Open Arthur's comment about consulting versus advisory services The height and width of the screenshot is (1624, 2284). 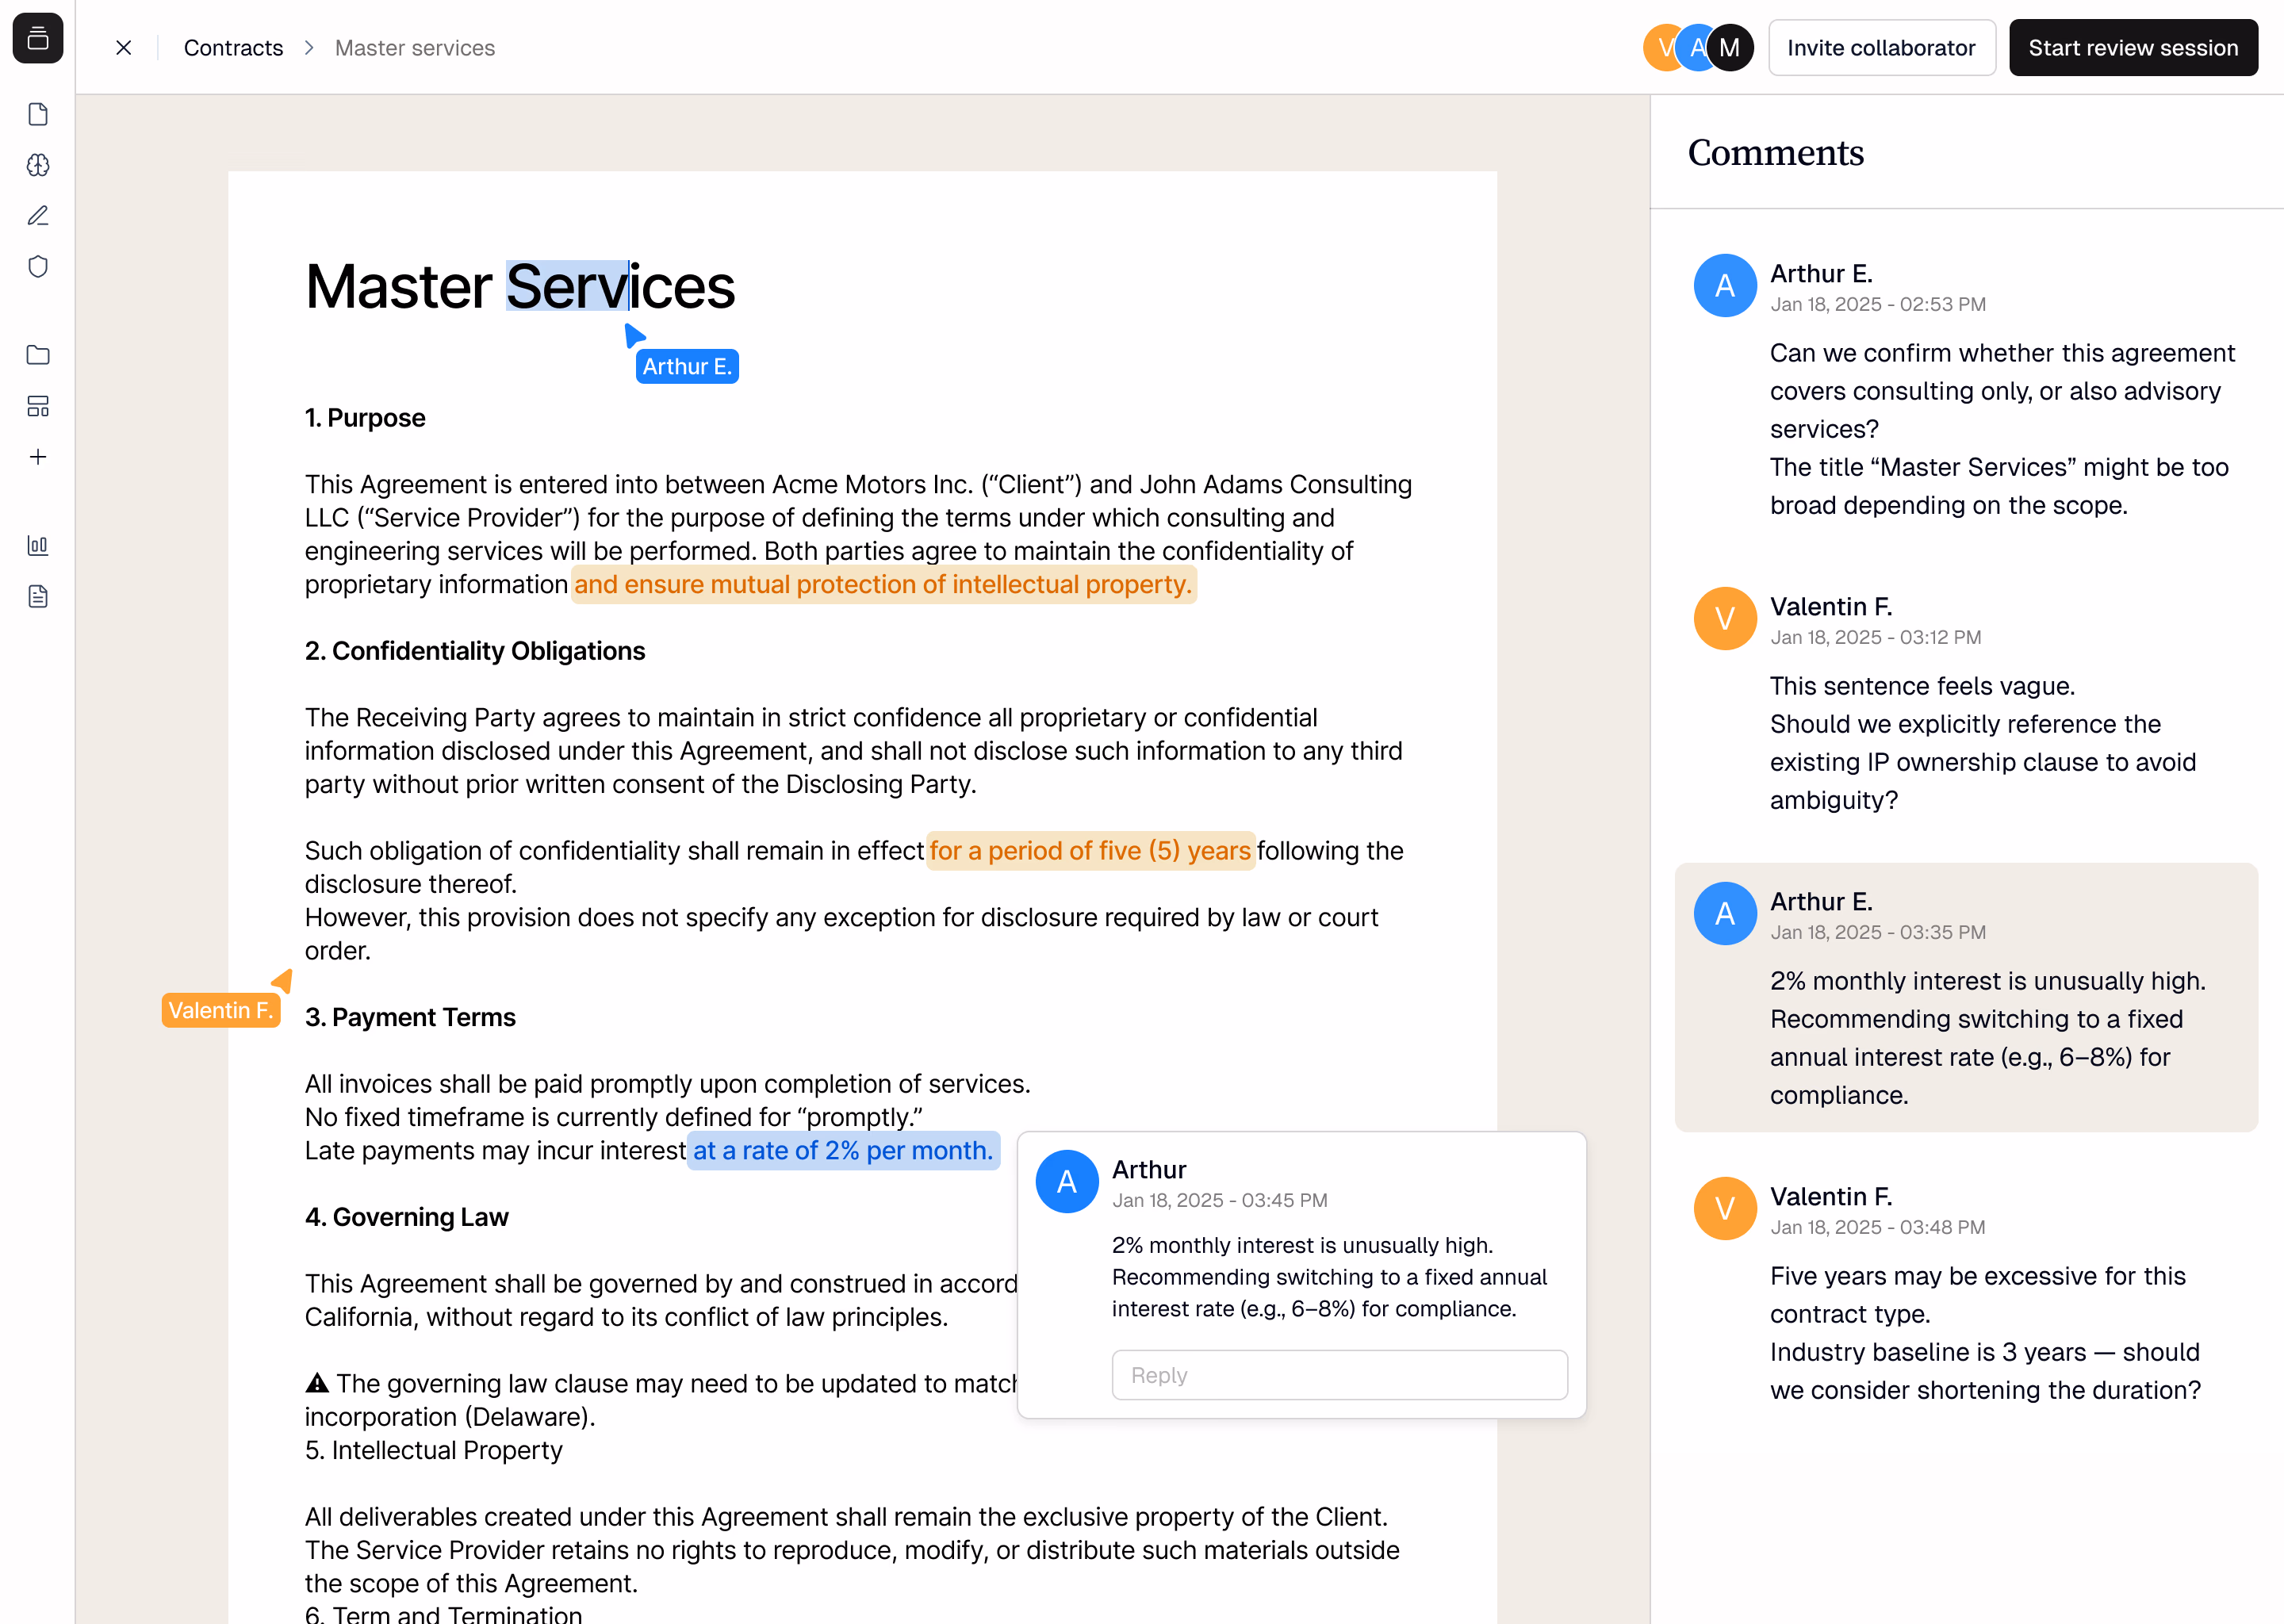pyautogui.click(x=1966, y=388)
